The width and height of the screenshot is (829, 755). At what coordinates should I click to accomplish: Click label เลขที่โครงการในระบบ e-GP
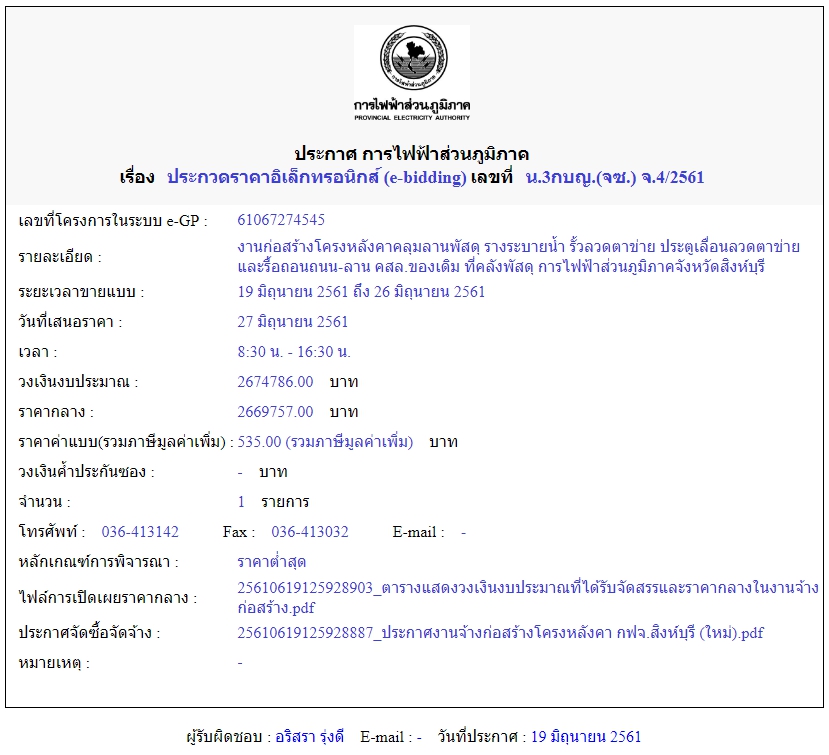point(113,220)
